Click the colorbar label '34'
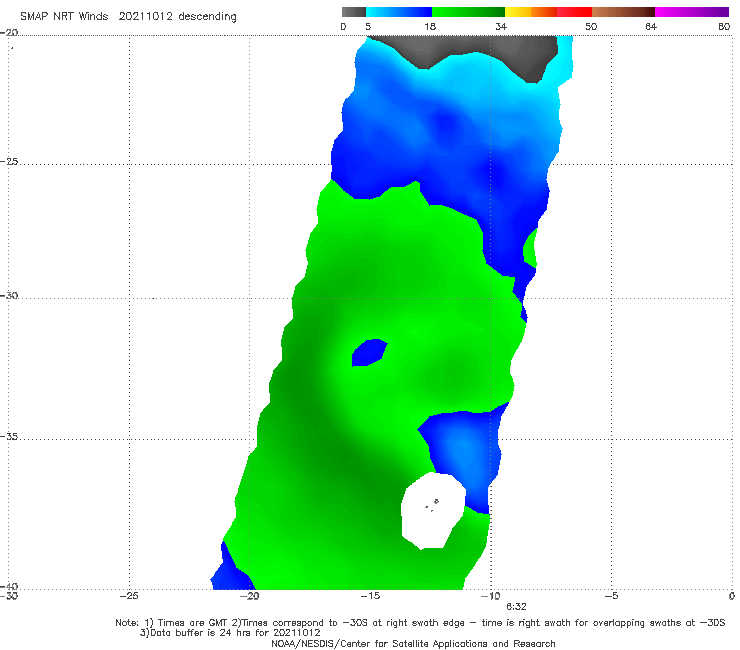 (x=501, y=26)
